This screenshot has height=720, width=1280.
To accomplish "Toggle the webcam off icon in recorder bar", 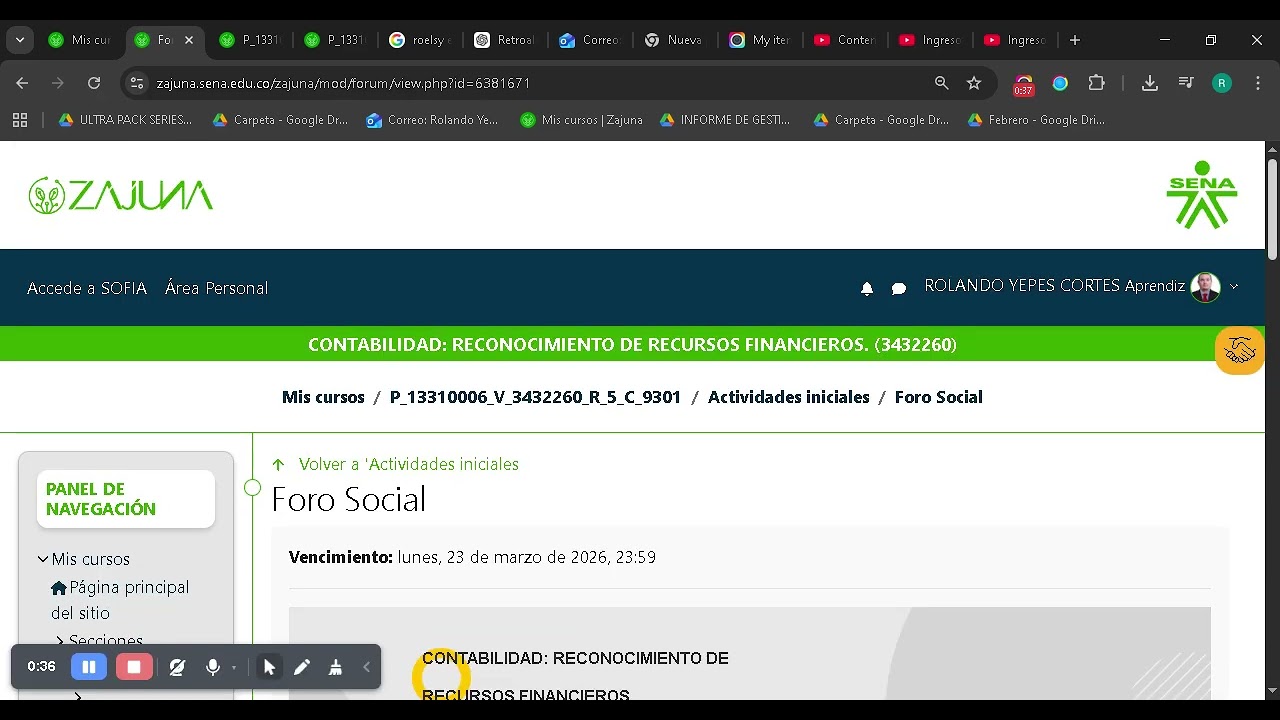I will pos(177,667).
